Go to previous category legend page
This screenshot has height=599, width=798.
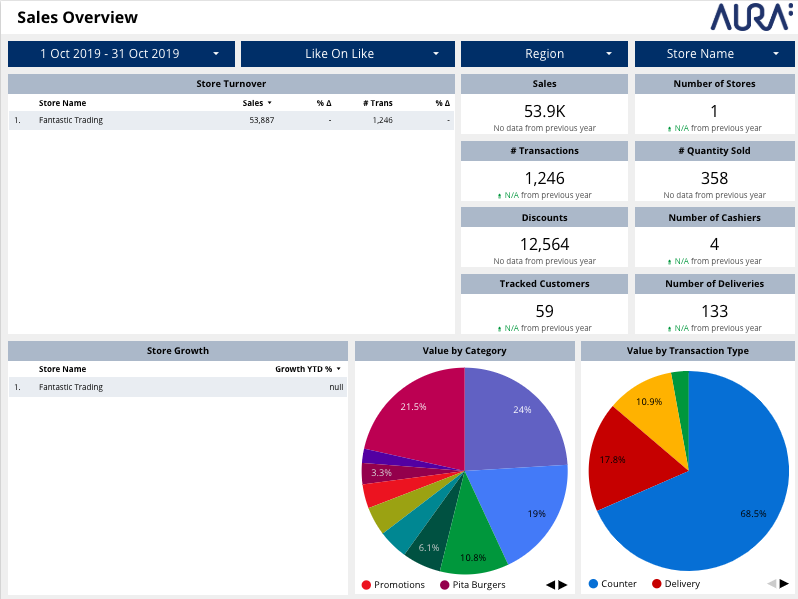[550, 584]
